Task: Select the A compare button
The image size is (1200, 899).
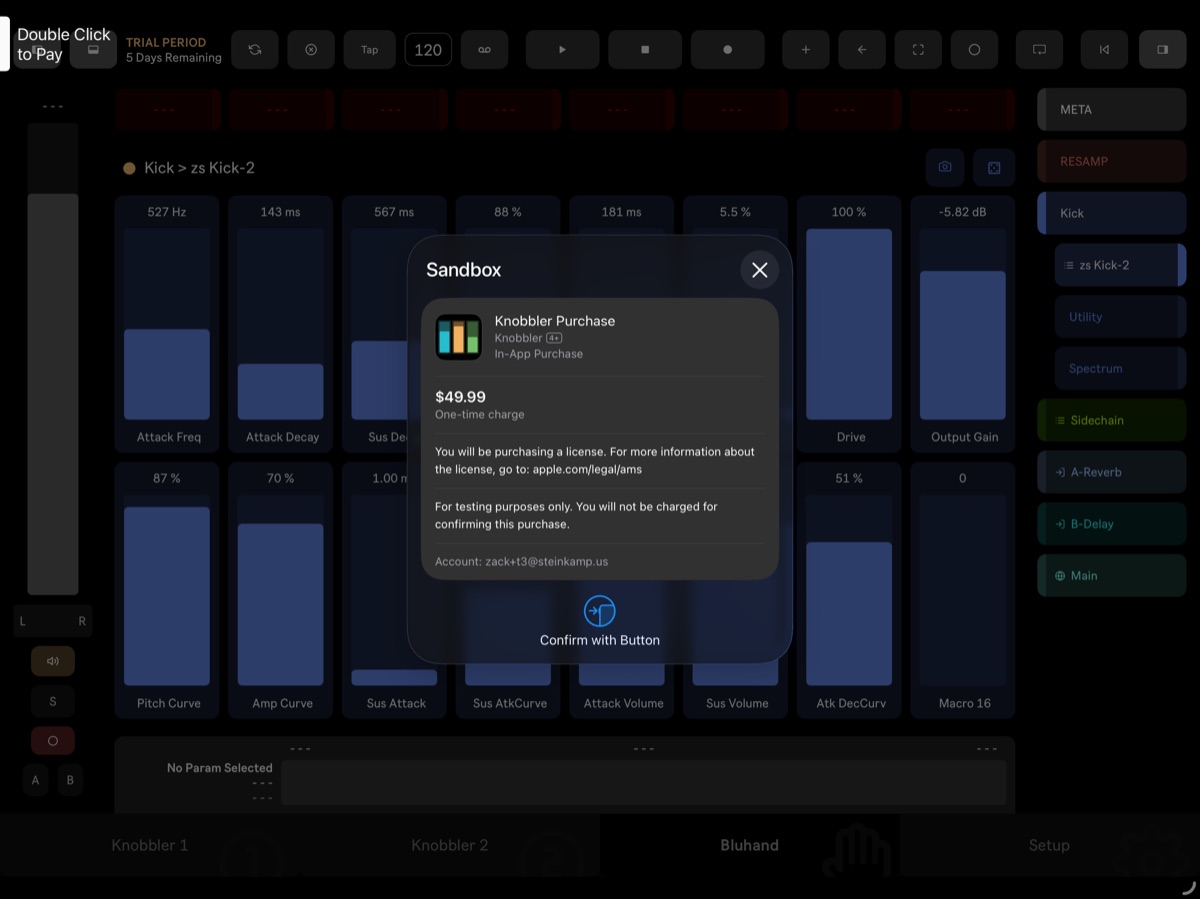Action: (36, 780)
